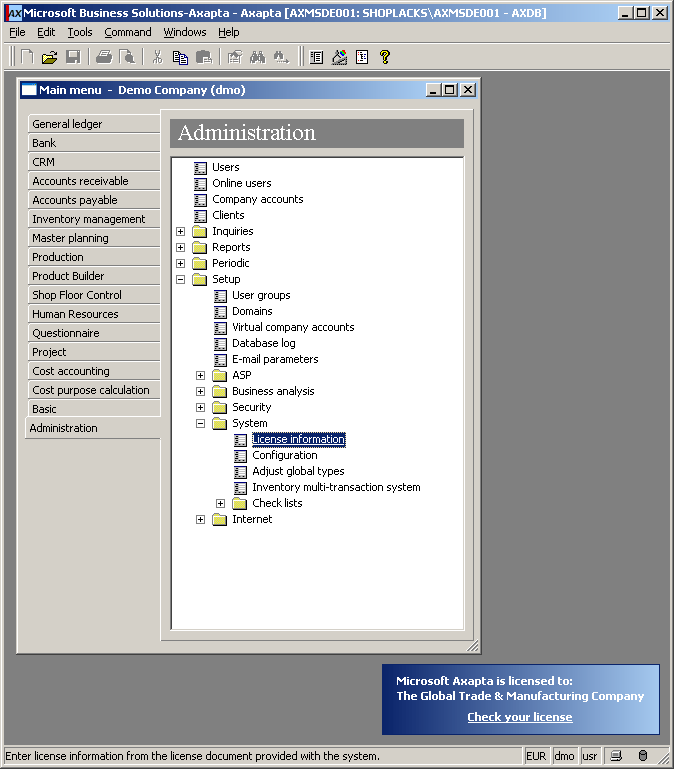Open the colorful design toolbar icon

click(x=339, y=57)
